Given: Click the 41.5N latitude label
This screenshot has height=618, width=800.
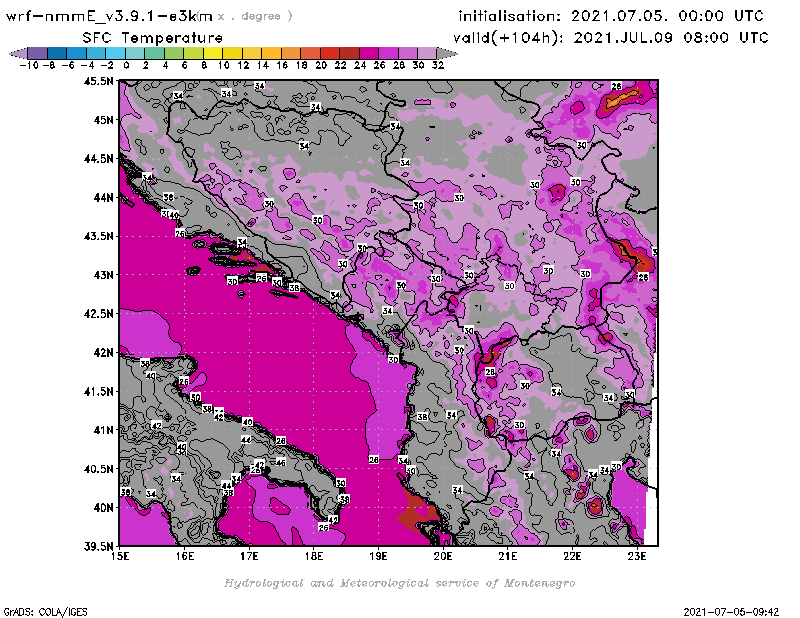Looking at the screenshot, I should pos(99,391).
